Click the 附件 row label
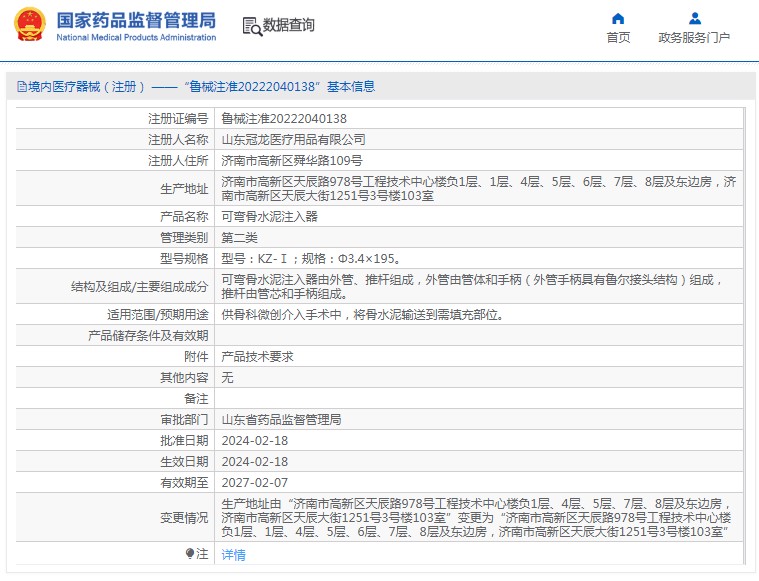This screenshot has width=759, height=581. (x=196, y=356)
